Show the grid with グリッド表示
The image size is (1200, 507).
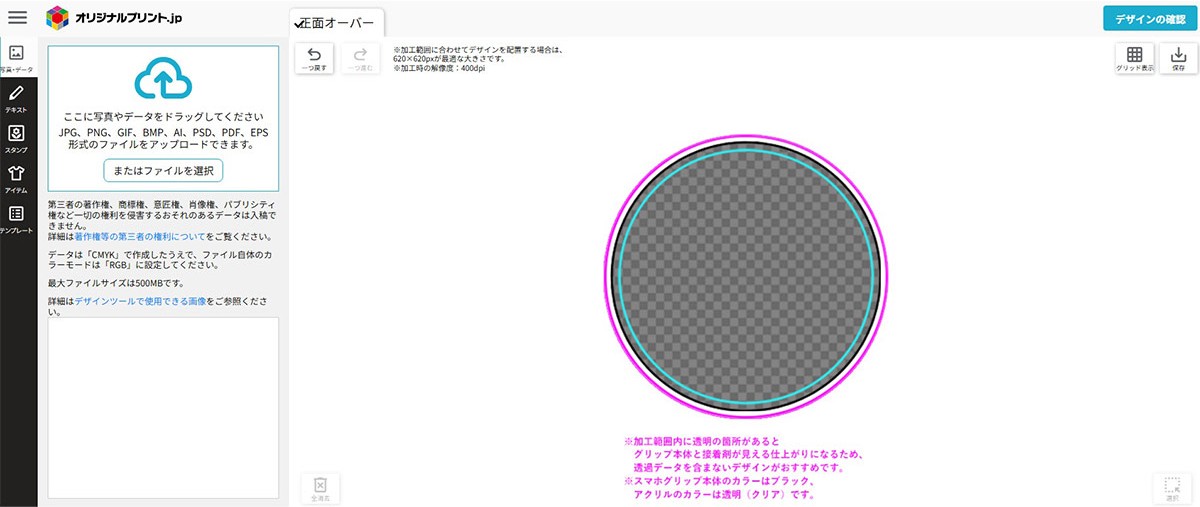coord(1134,59)
